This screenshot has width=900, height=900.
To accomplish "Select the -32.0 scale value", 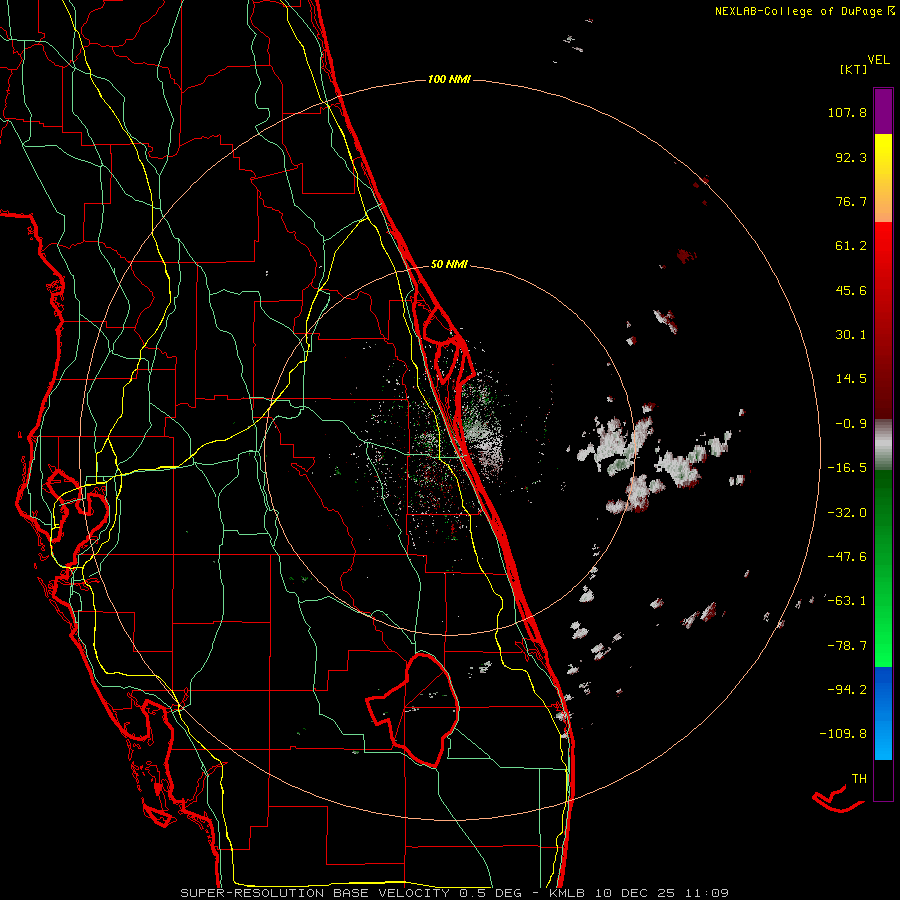I will click(847, 513).
